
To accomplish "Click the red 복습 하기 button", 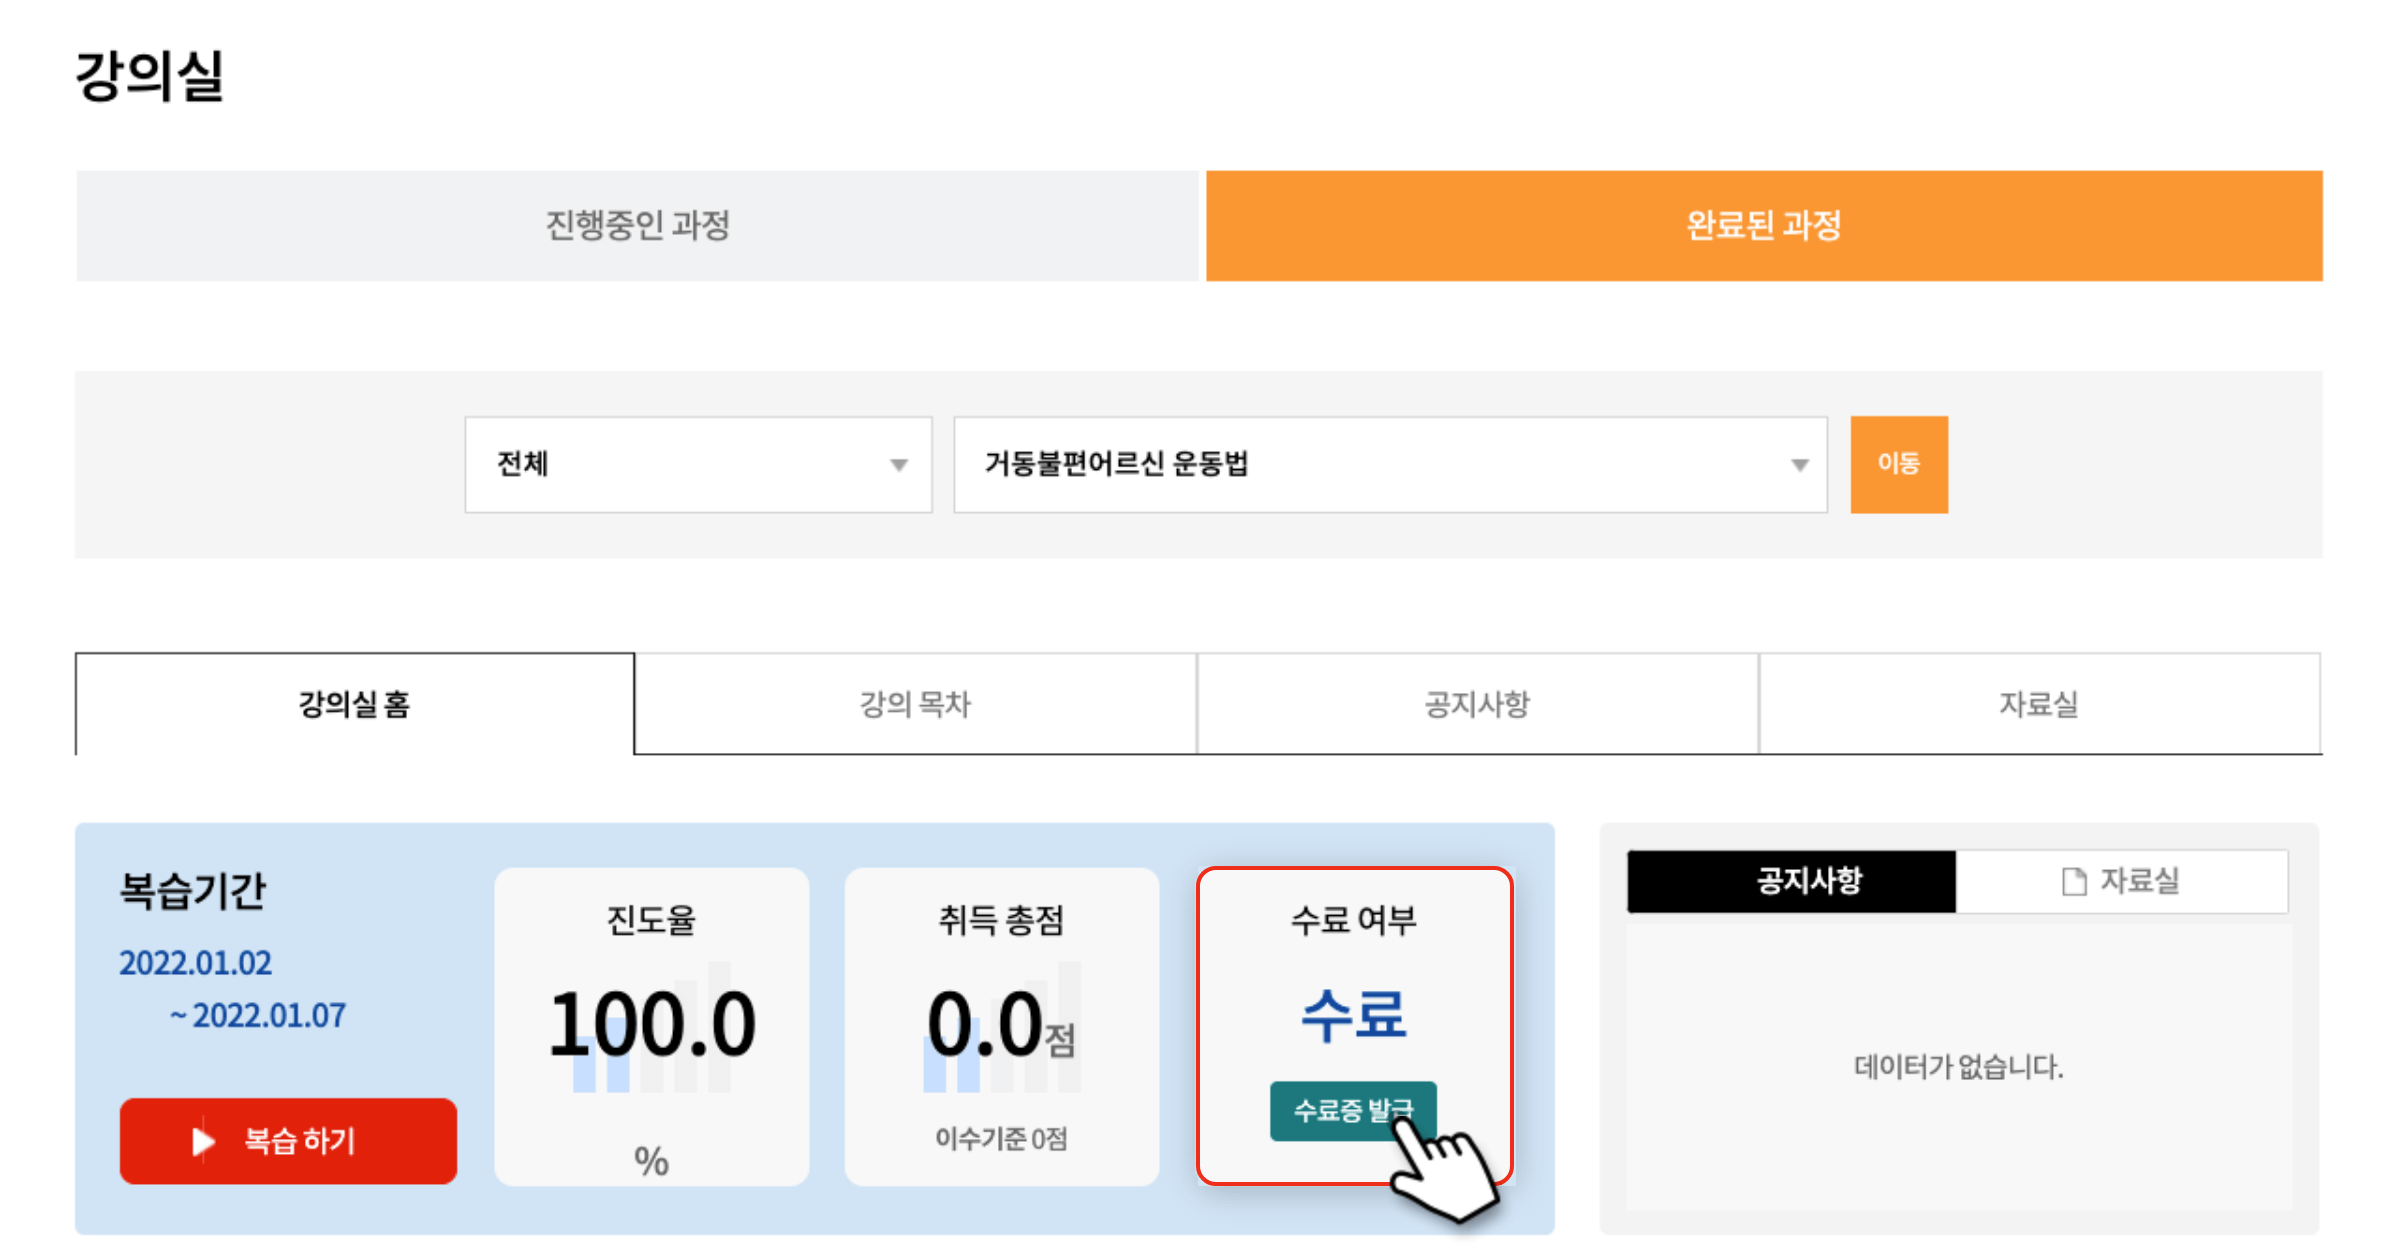I will [x=288, y=1141].
